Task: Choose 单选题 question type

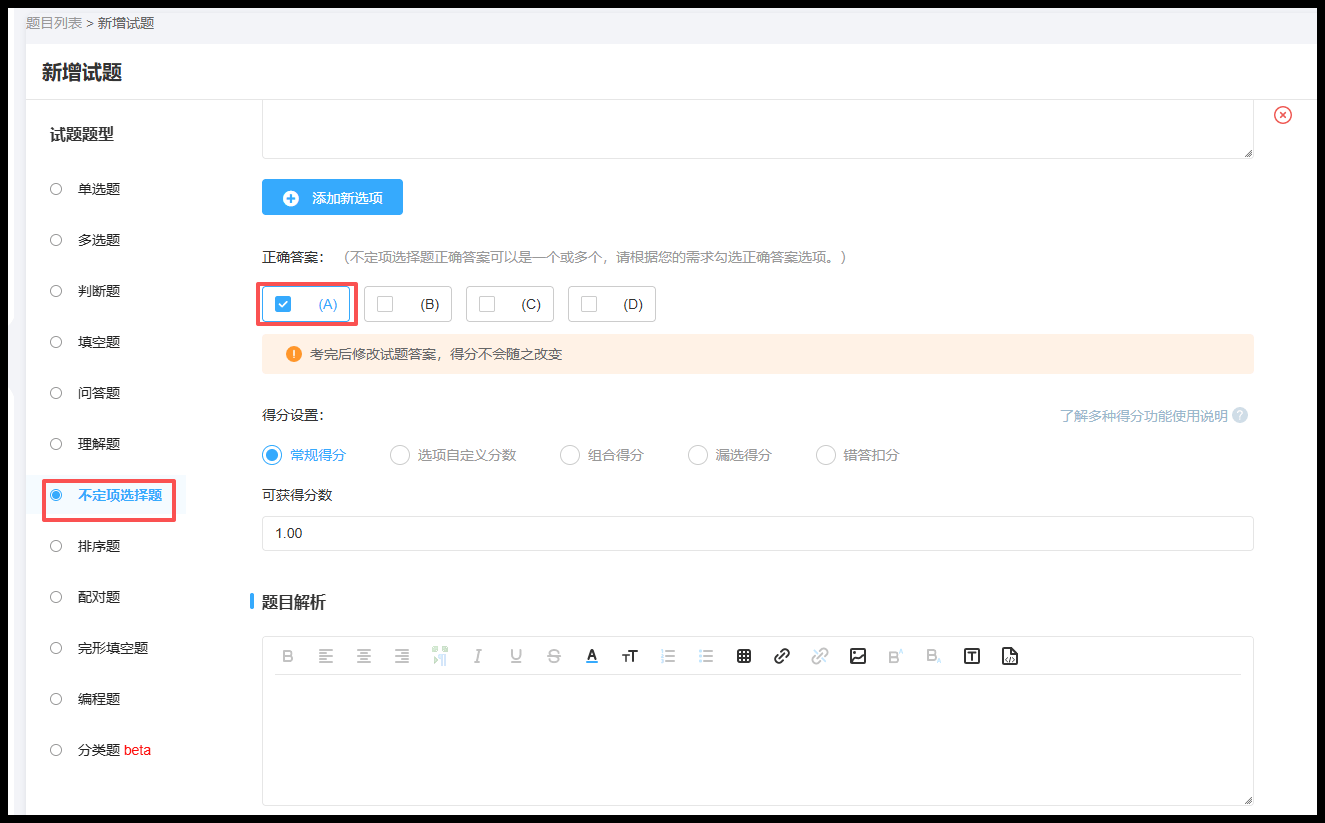Action: [85, 189]
